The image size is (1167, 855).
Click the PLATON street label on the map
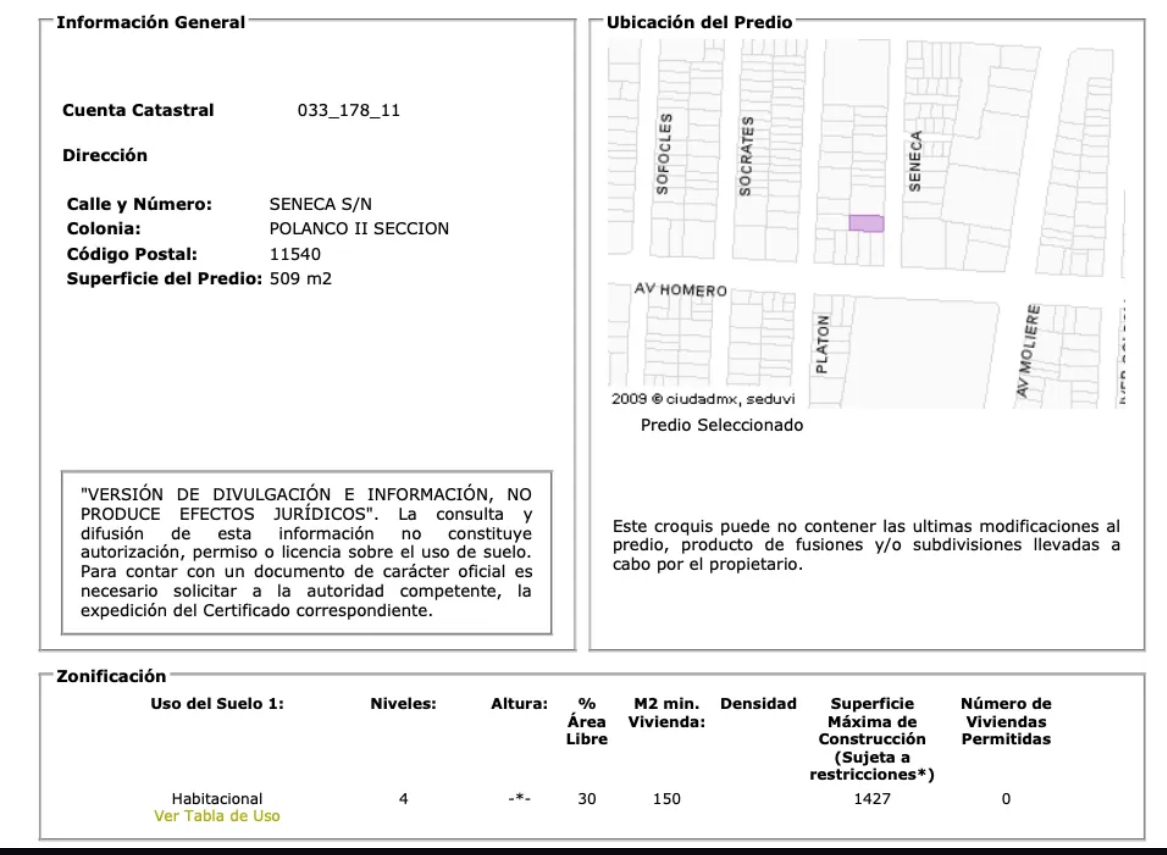click(822, 344)
